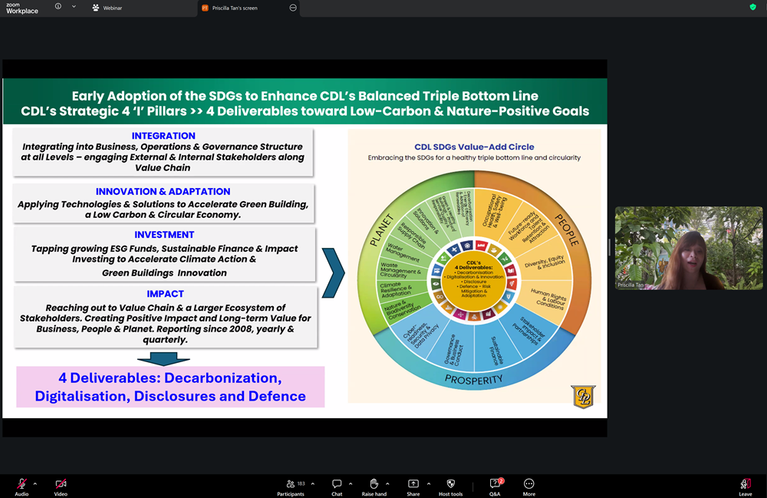The width and height of the screenshot is (767, 498).
Task: Click the 'Responsible Supply Chain' segment
Action: tap(413, 235)
